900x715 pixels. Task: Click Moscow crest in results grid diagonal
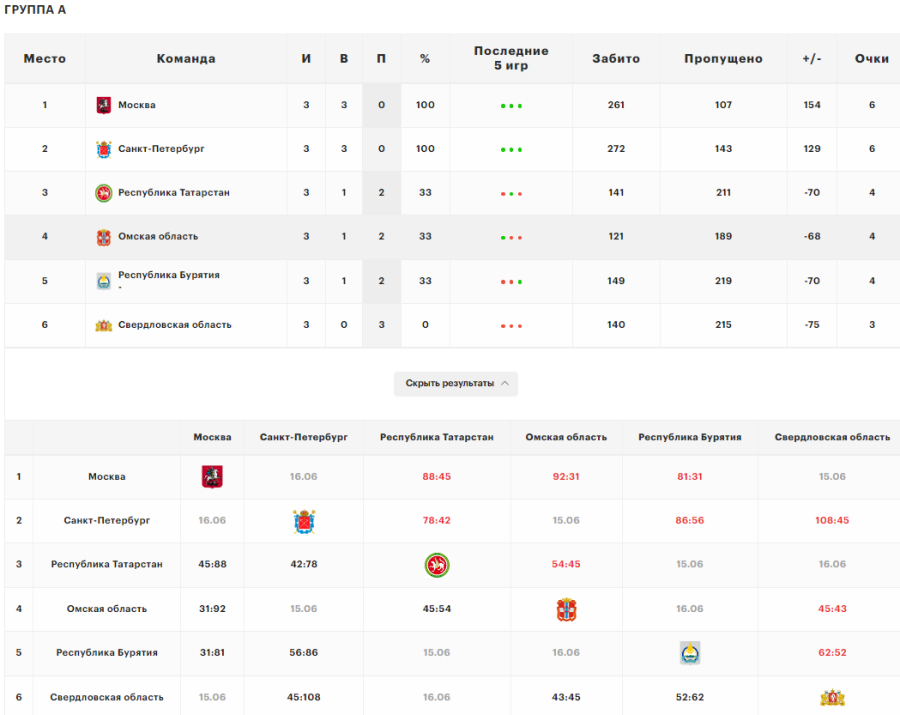point(212,477)
